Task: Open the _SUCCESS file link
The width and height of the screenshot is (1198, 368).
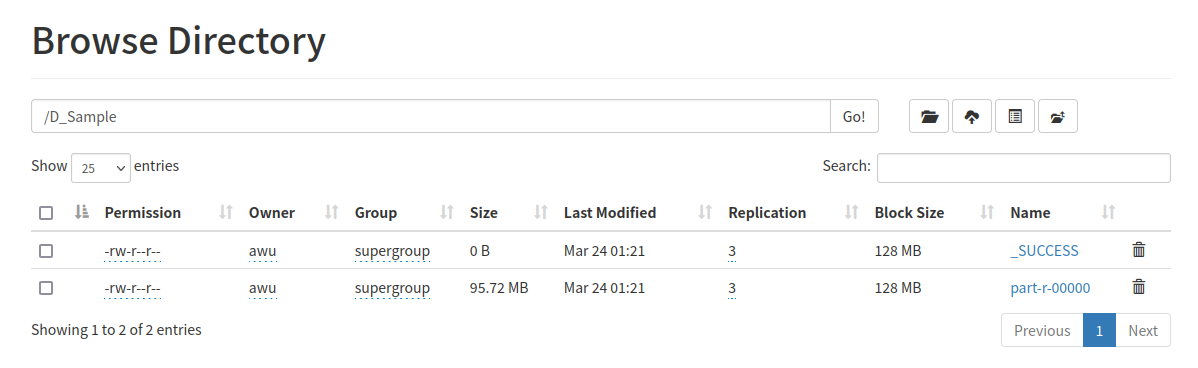Action: 1044,250
